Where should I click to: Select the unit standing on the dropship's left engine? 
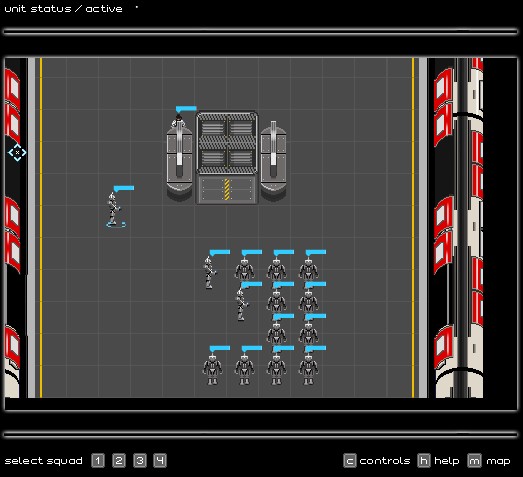(x=178, y=121)
